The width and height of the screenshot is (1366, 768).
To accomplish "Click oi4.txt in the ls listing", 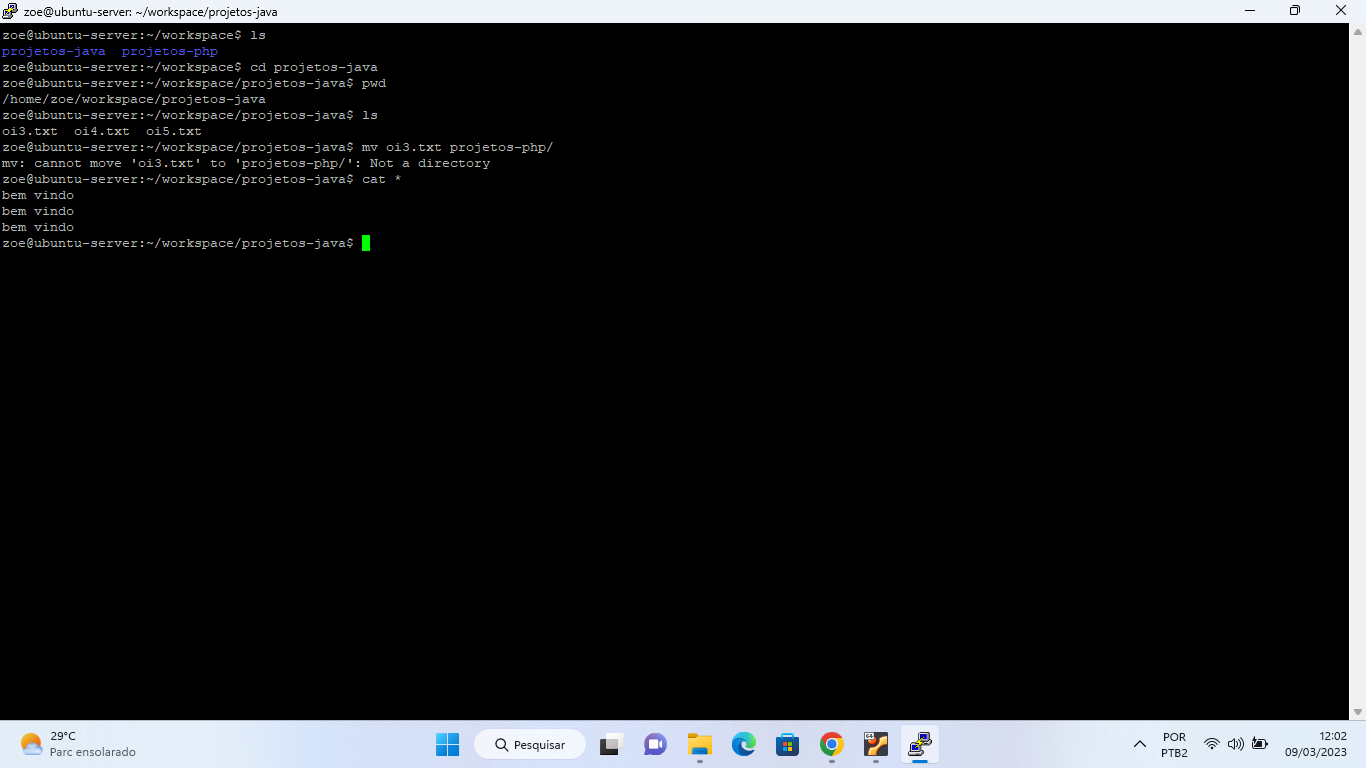I will pos(102,131).
